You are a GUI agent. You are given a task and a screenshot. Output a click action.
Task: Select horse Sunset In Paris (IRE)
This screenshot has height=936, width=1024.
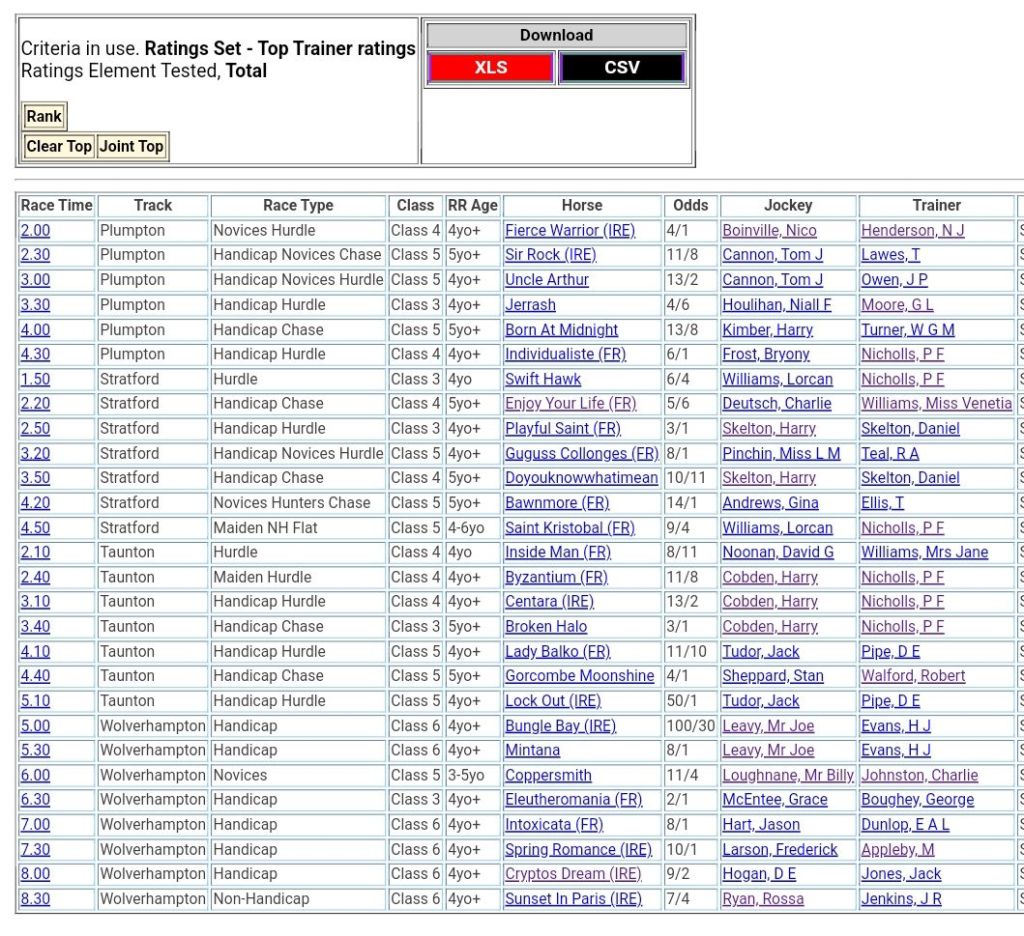click(x=573, y=898)
